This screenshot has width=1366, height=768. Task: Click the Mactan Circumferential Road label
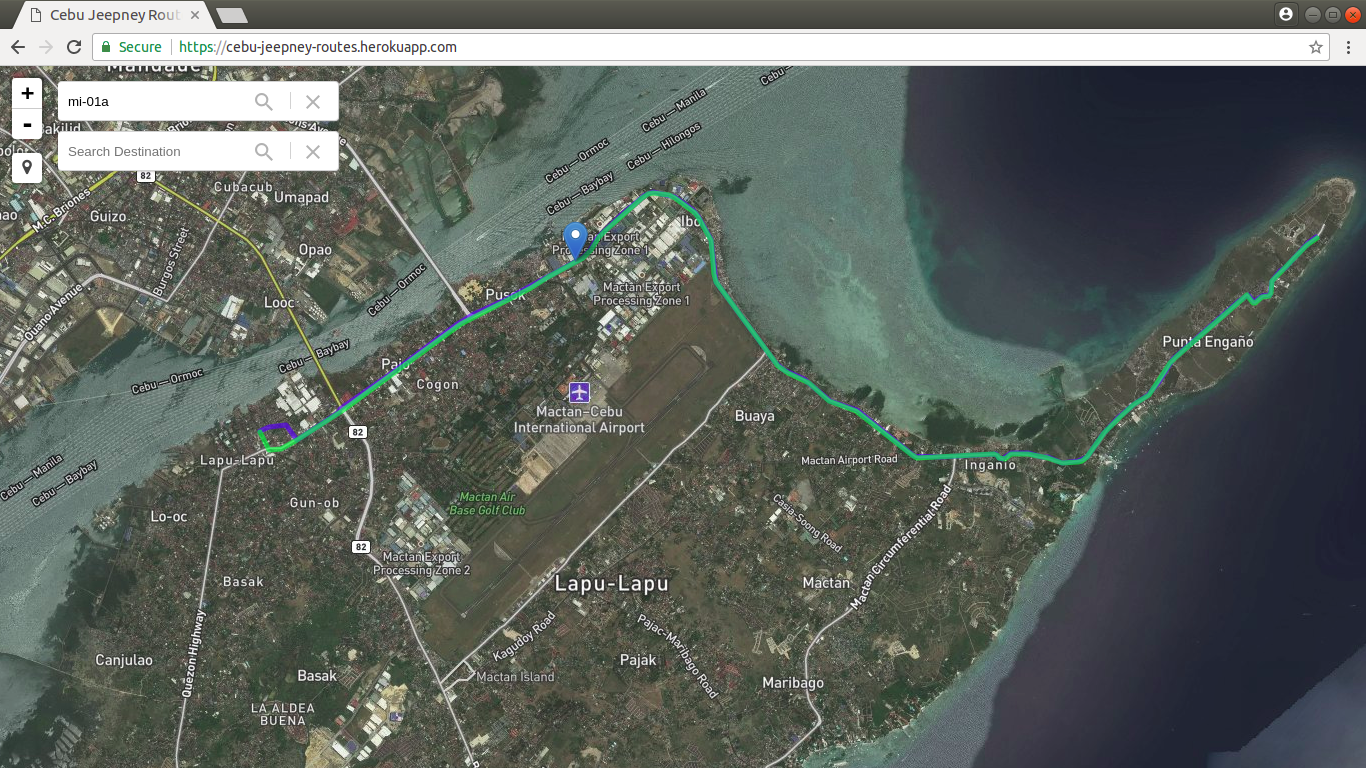coord(900,548)
